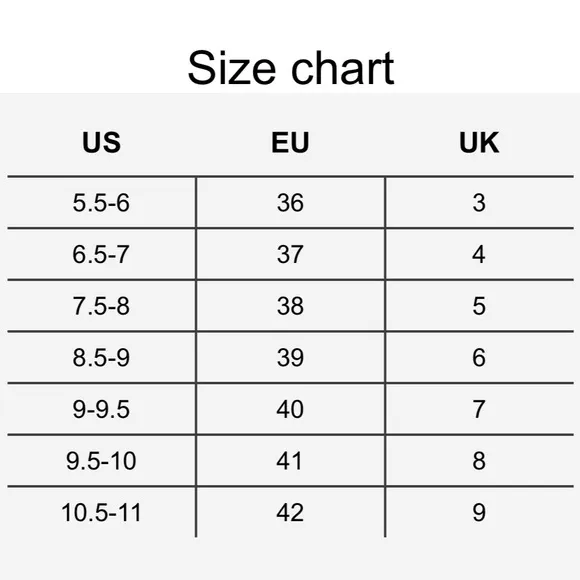This screenshot has height=580, width=580.
Task: Select the US 8.5-9 cell
Action: 101,358
